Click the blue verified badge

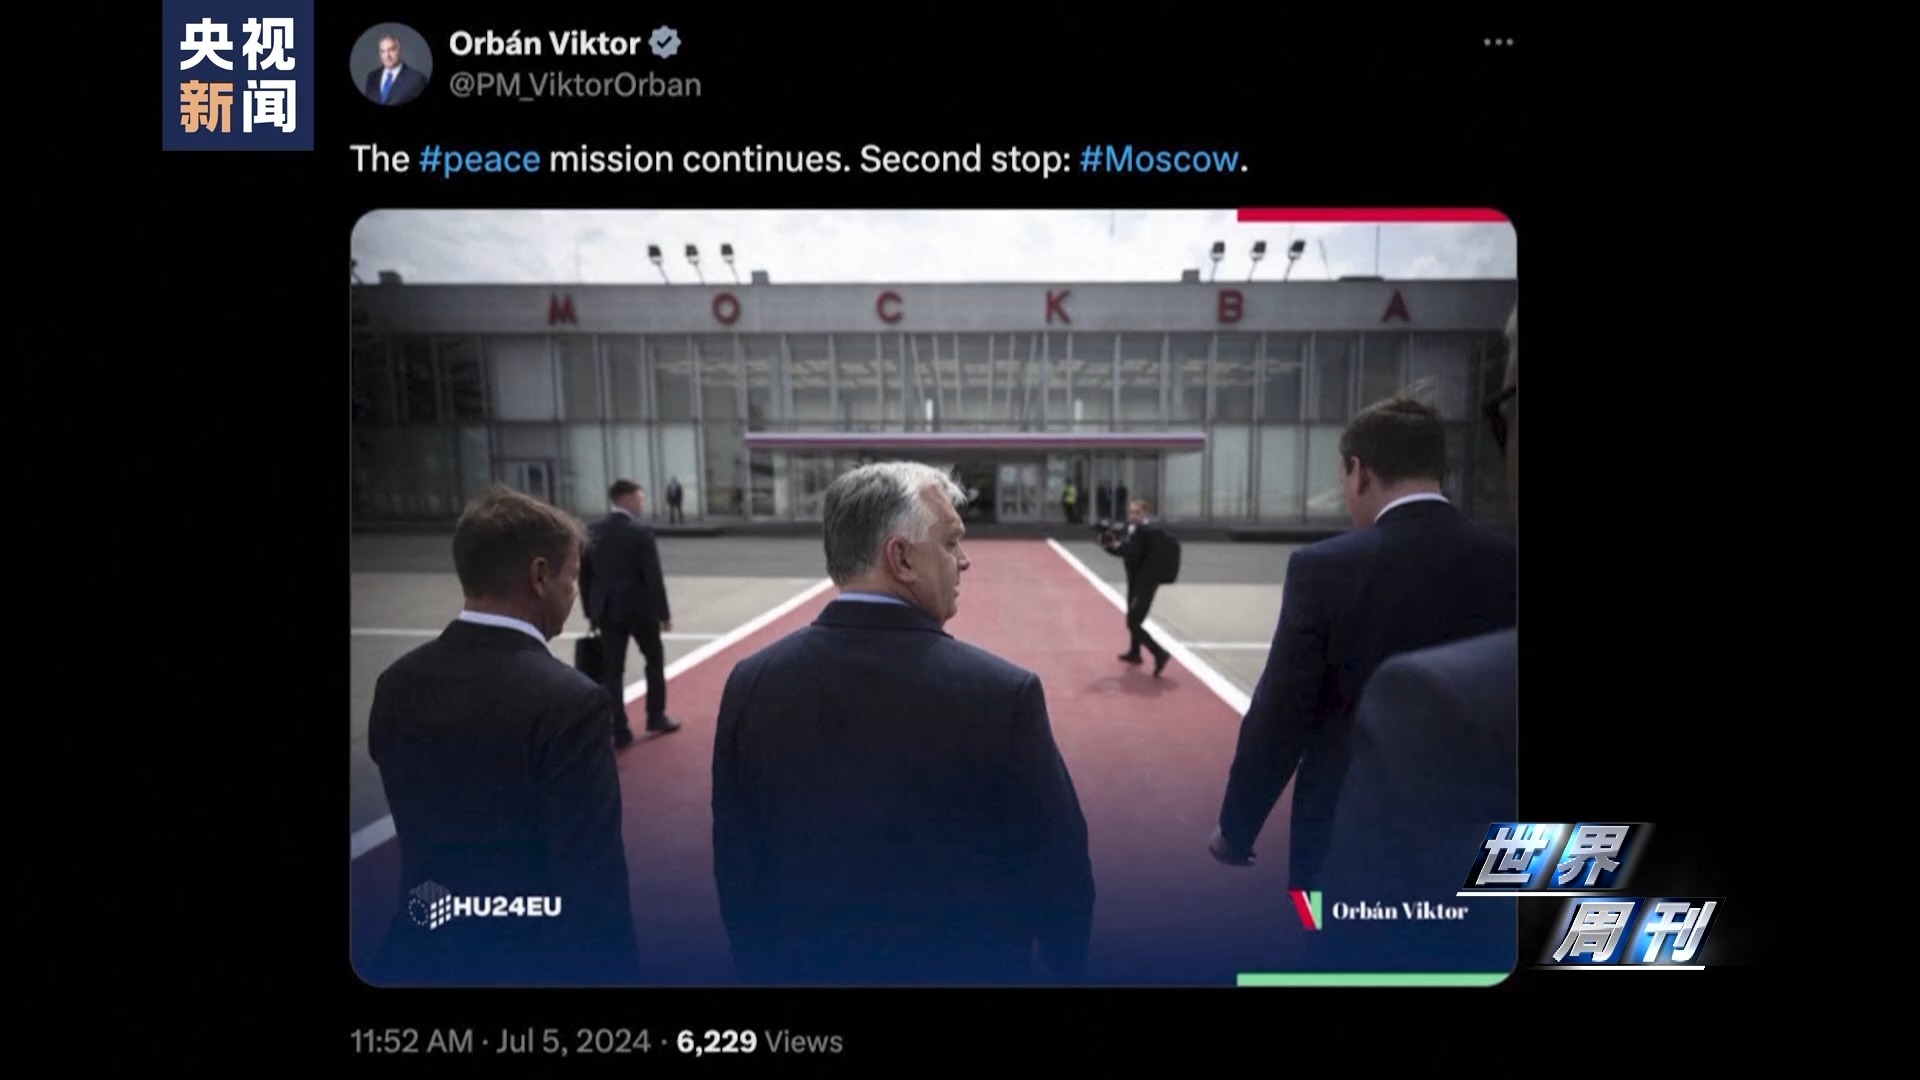(665, 43)
